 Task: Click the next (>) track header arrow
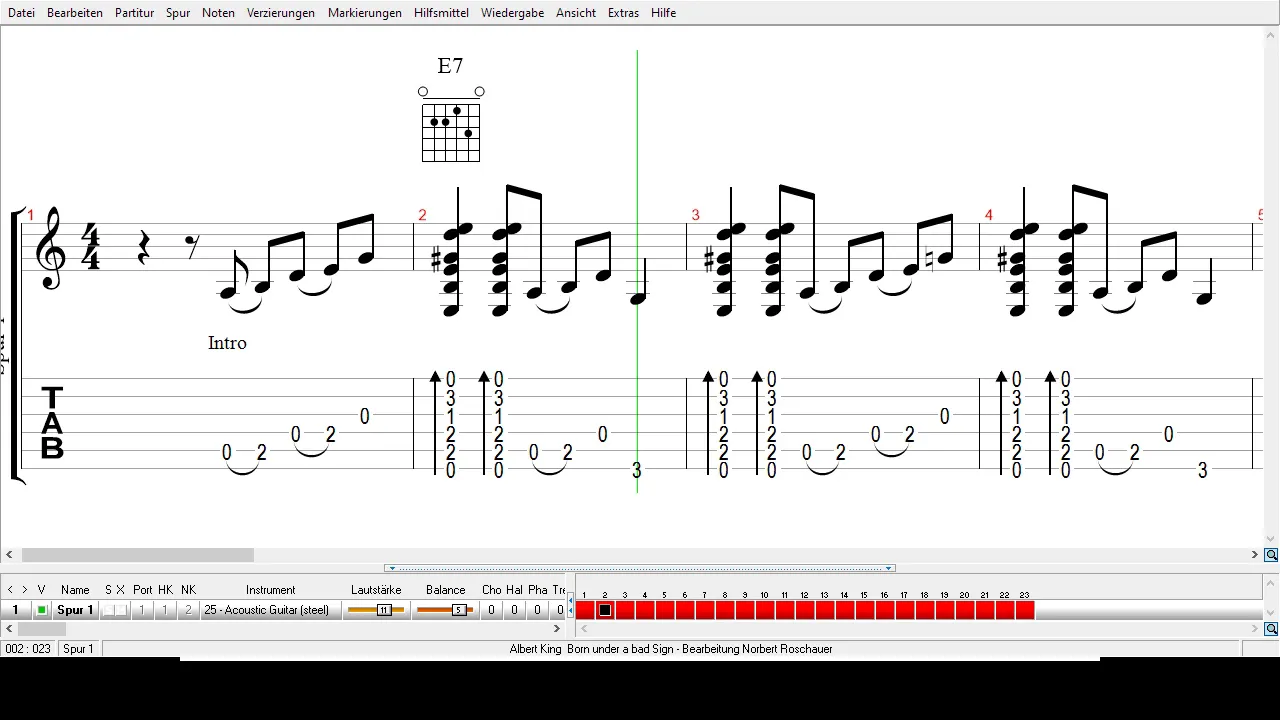(25, 590)
